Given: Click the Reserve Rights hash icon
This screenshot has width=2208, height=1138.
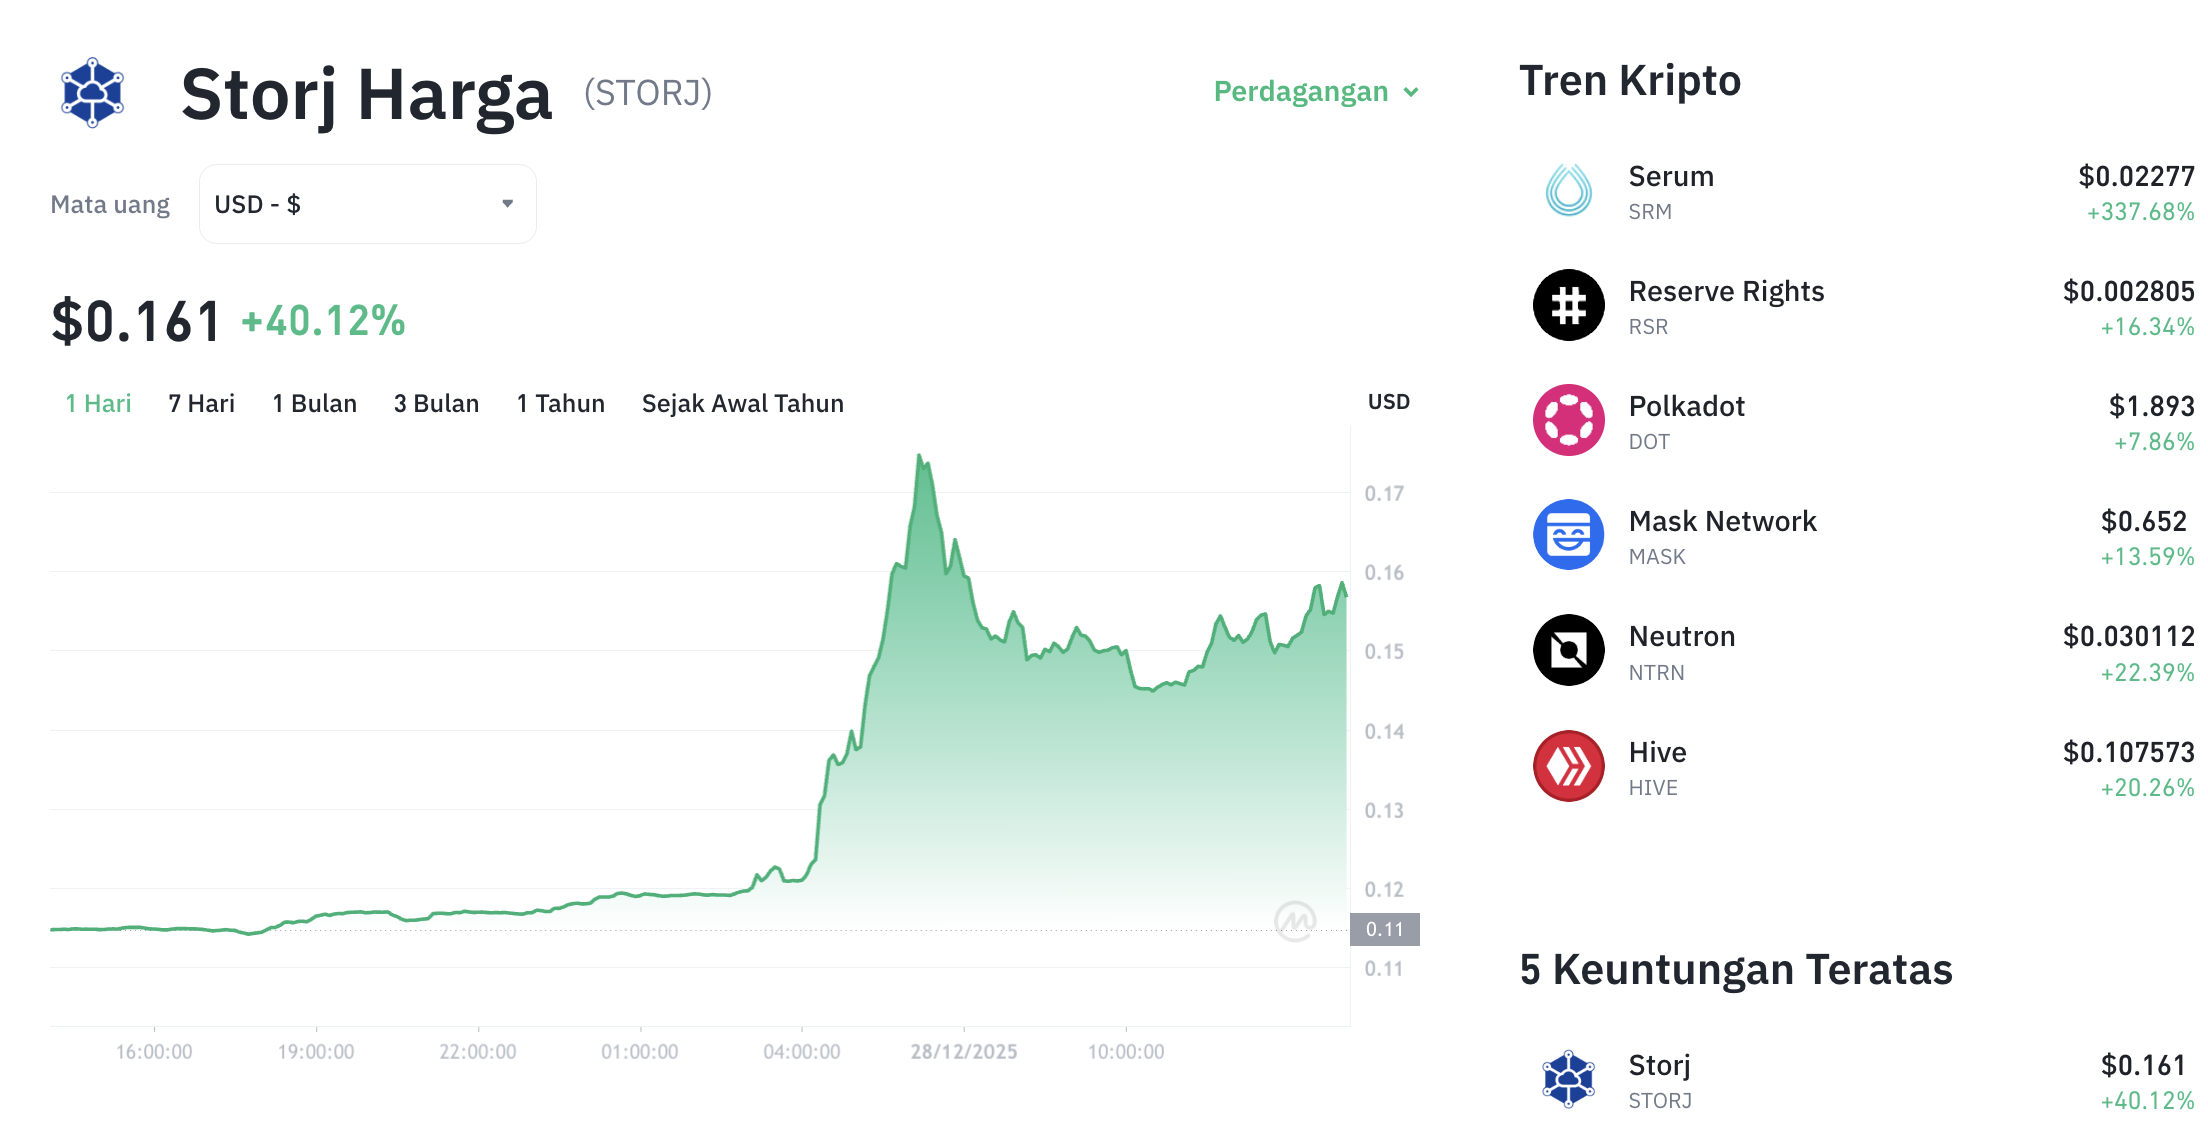Looking at the screenshot, I should pos(1568,305).
